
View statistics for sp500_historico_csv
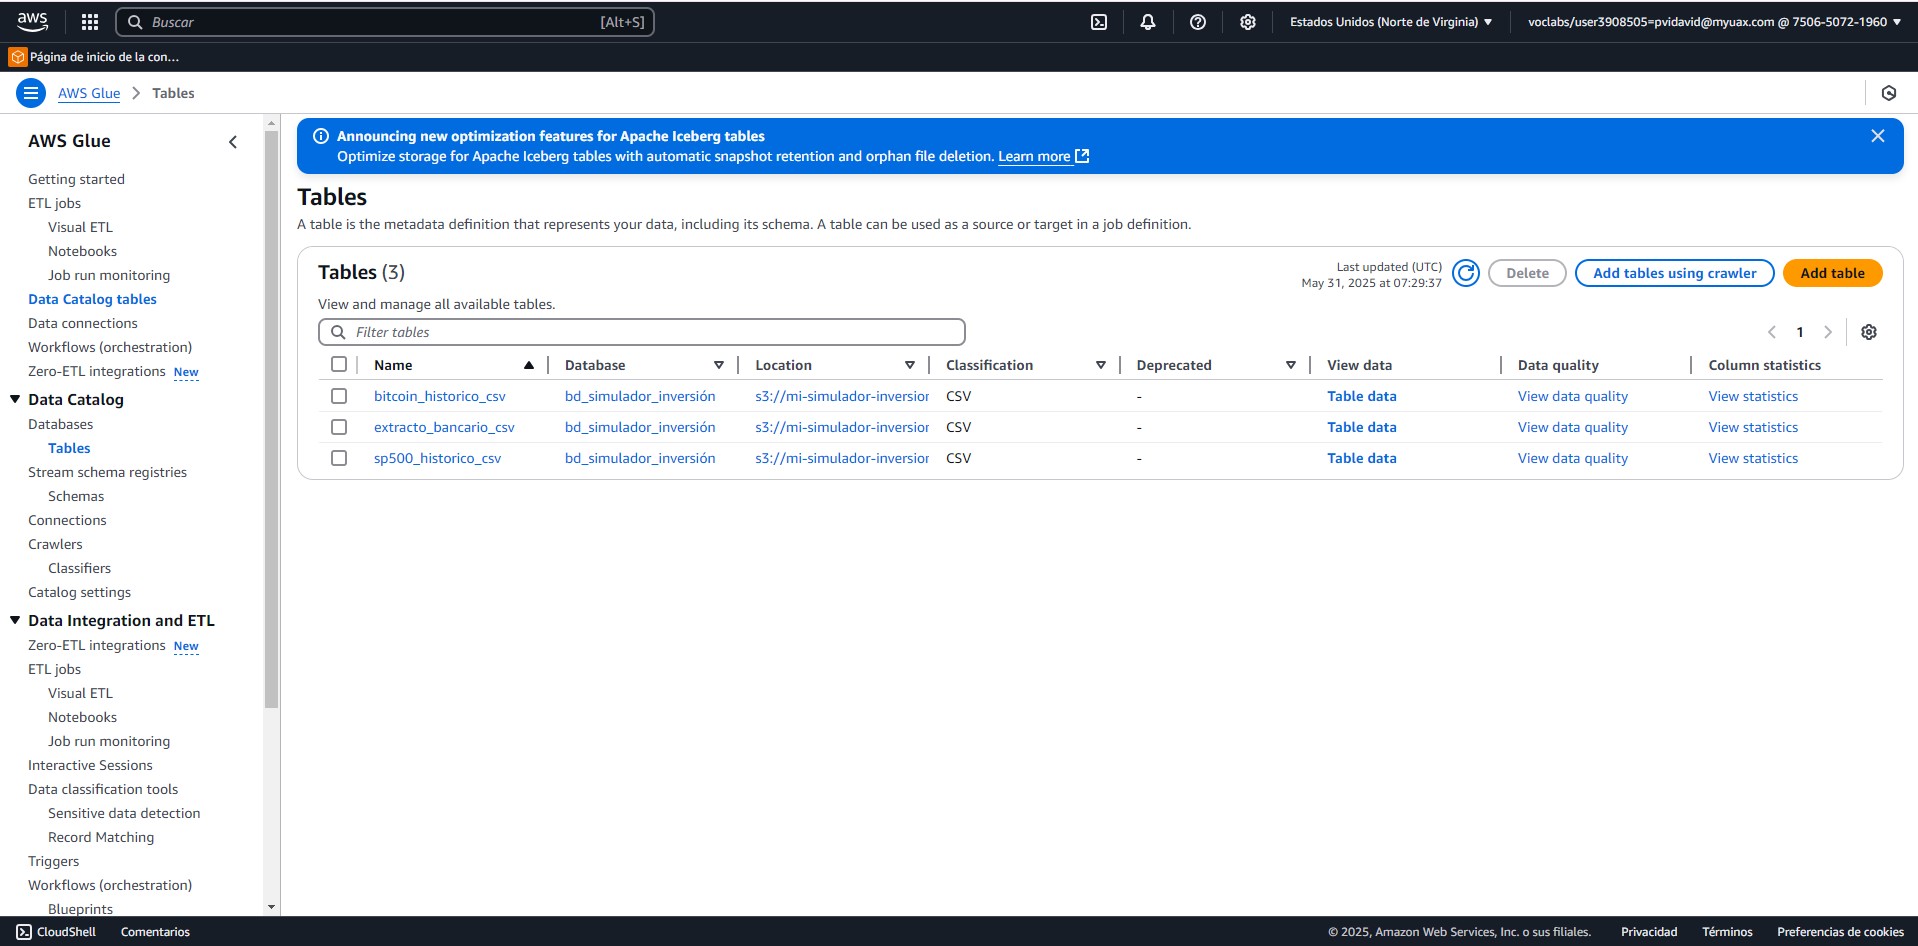1753,458
